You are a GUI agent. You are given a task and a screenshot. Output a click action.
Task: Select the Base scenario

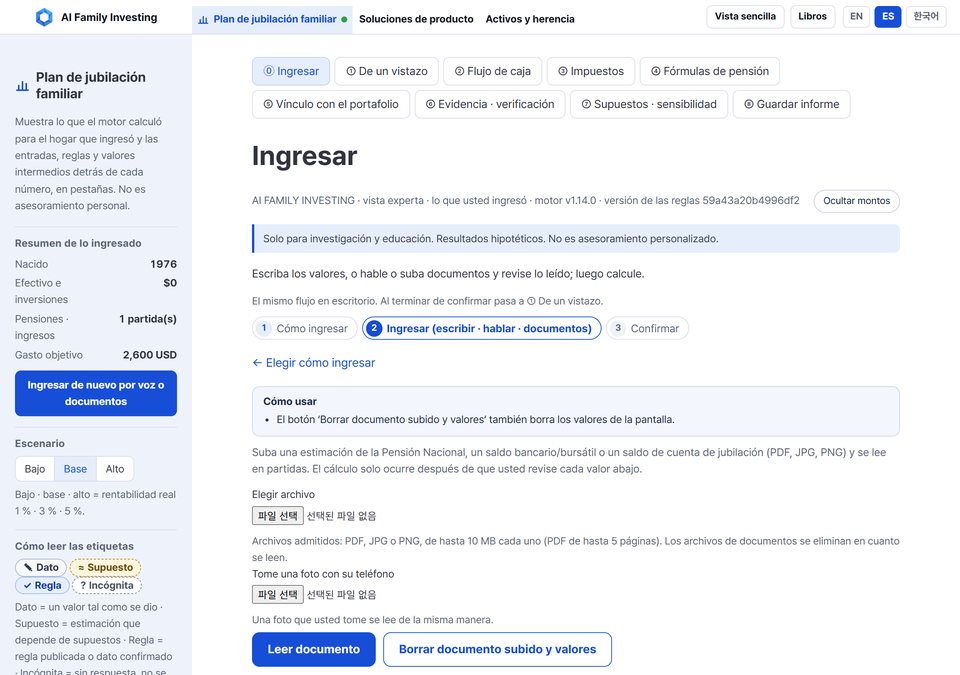point(75,469)
